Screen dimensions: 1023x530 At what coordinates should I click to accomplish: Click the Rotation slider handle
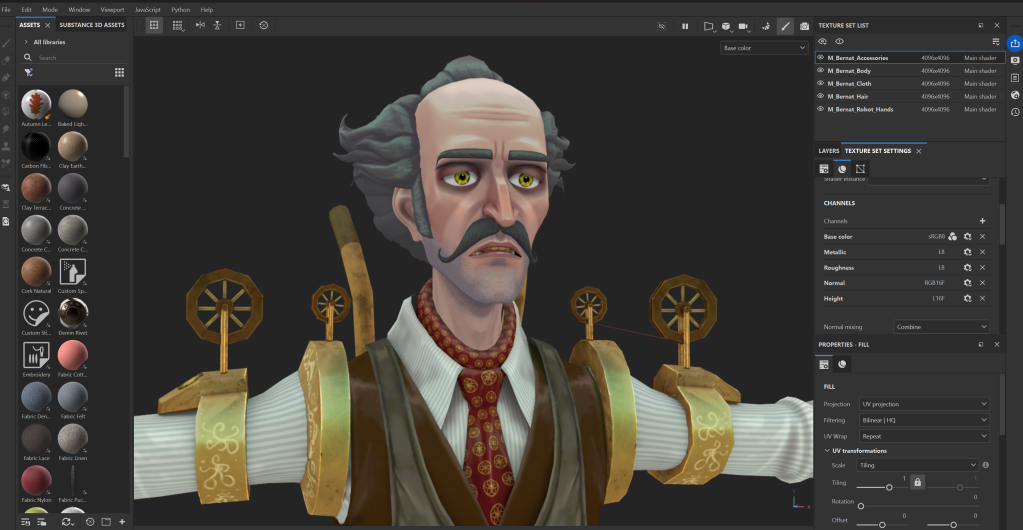point(861,506)
